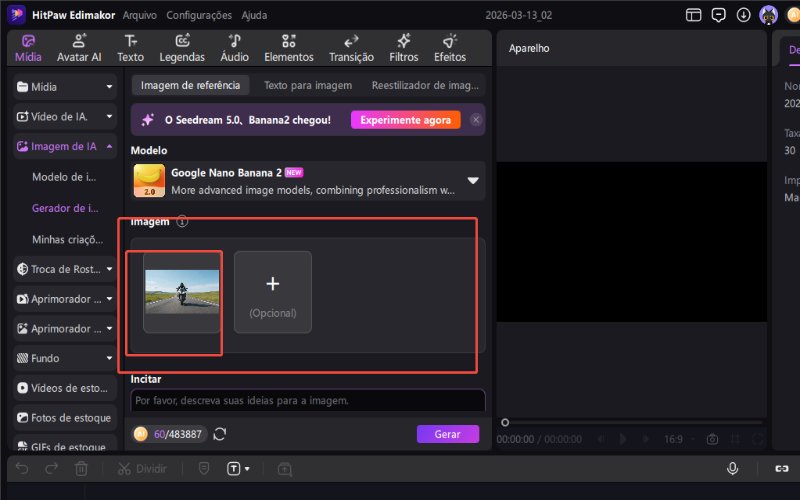Image resolution: width=800 pixels, height=500 pixels.
Task: Open the Ajuda menu
Action: click(x=254, y=15)
